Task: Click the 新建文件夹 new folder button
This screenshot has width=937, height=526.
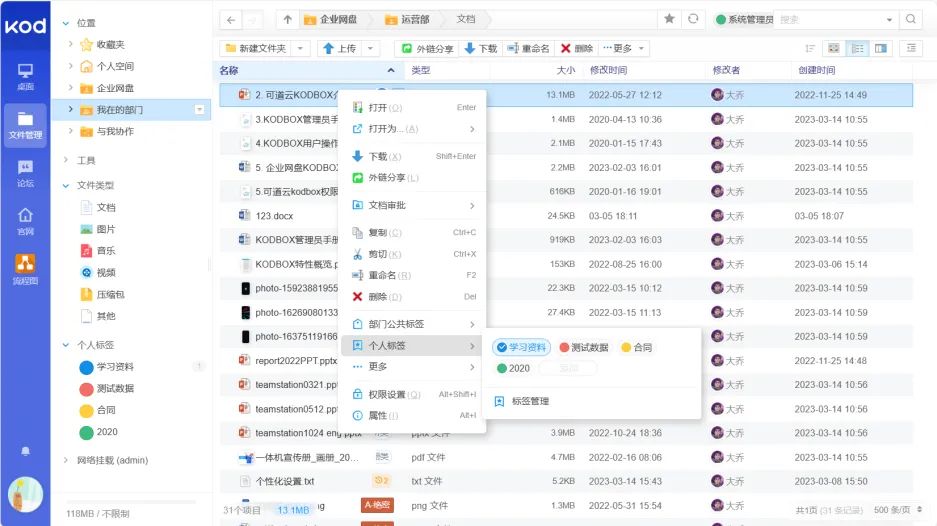Action: point(256,48)
